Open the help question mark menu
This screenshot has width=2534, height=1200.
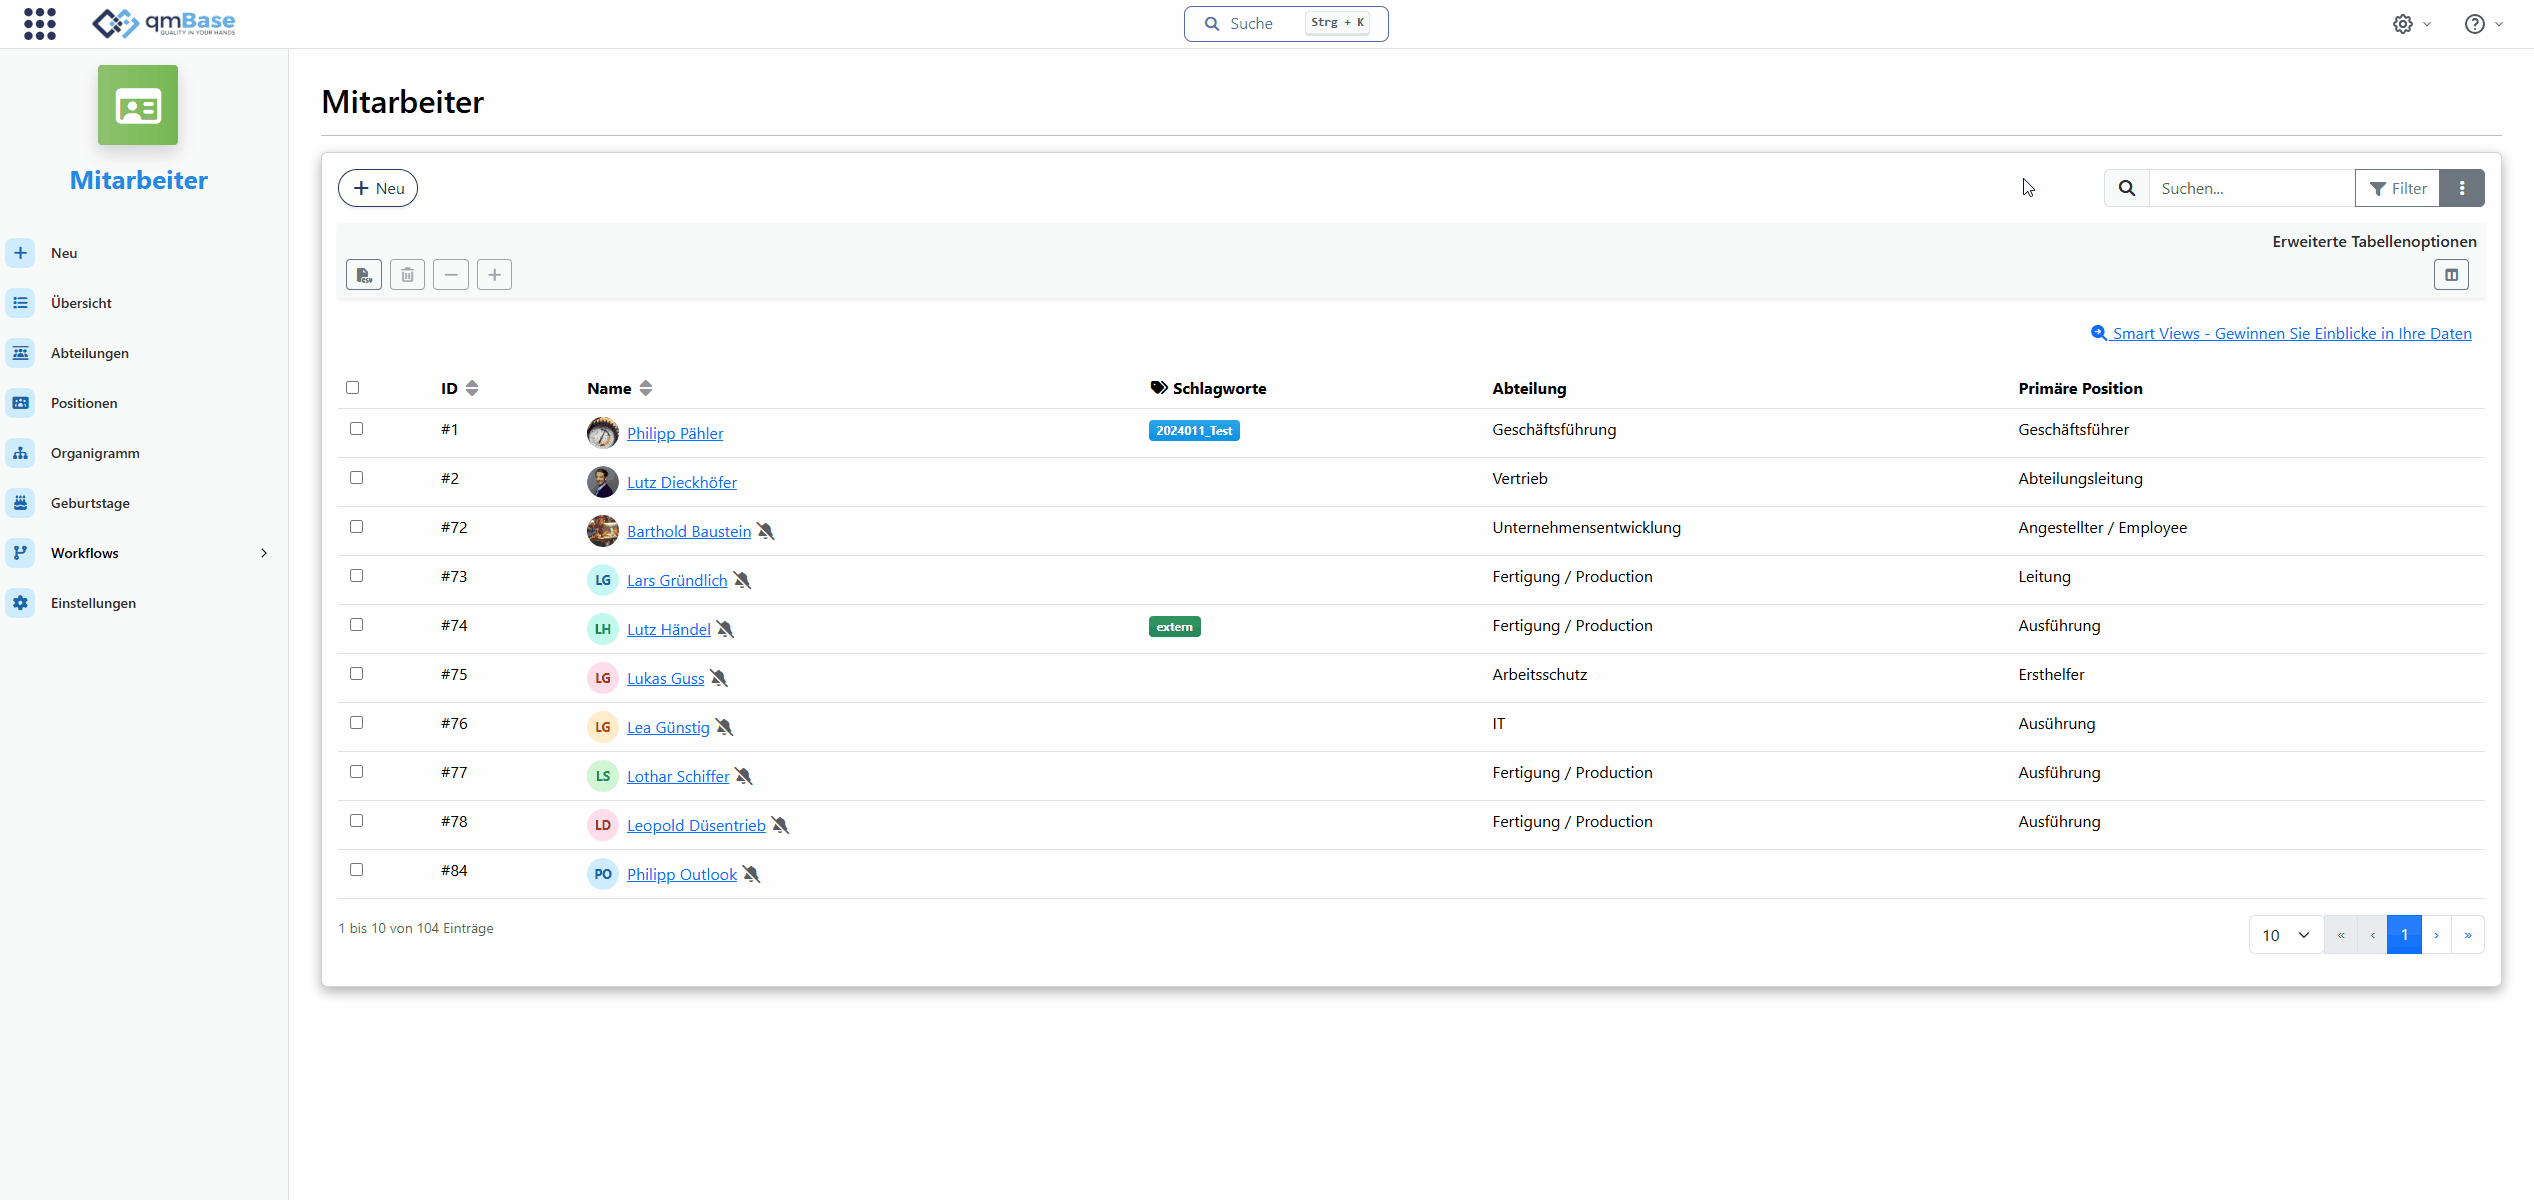coord(2483,24)
